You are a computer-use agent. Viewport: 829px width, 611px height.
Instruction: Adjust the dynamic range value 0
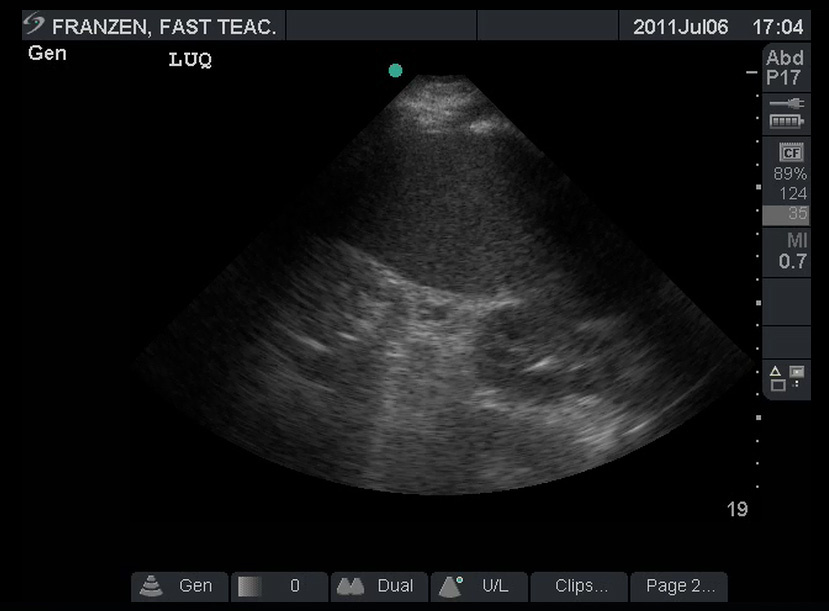pyautogui.click(x=295, y=586)
